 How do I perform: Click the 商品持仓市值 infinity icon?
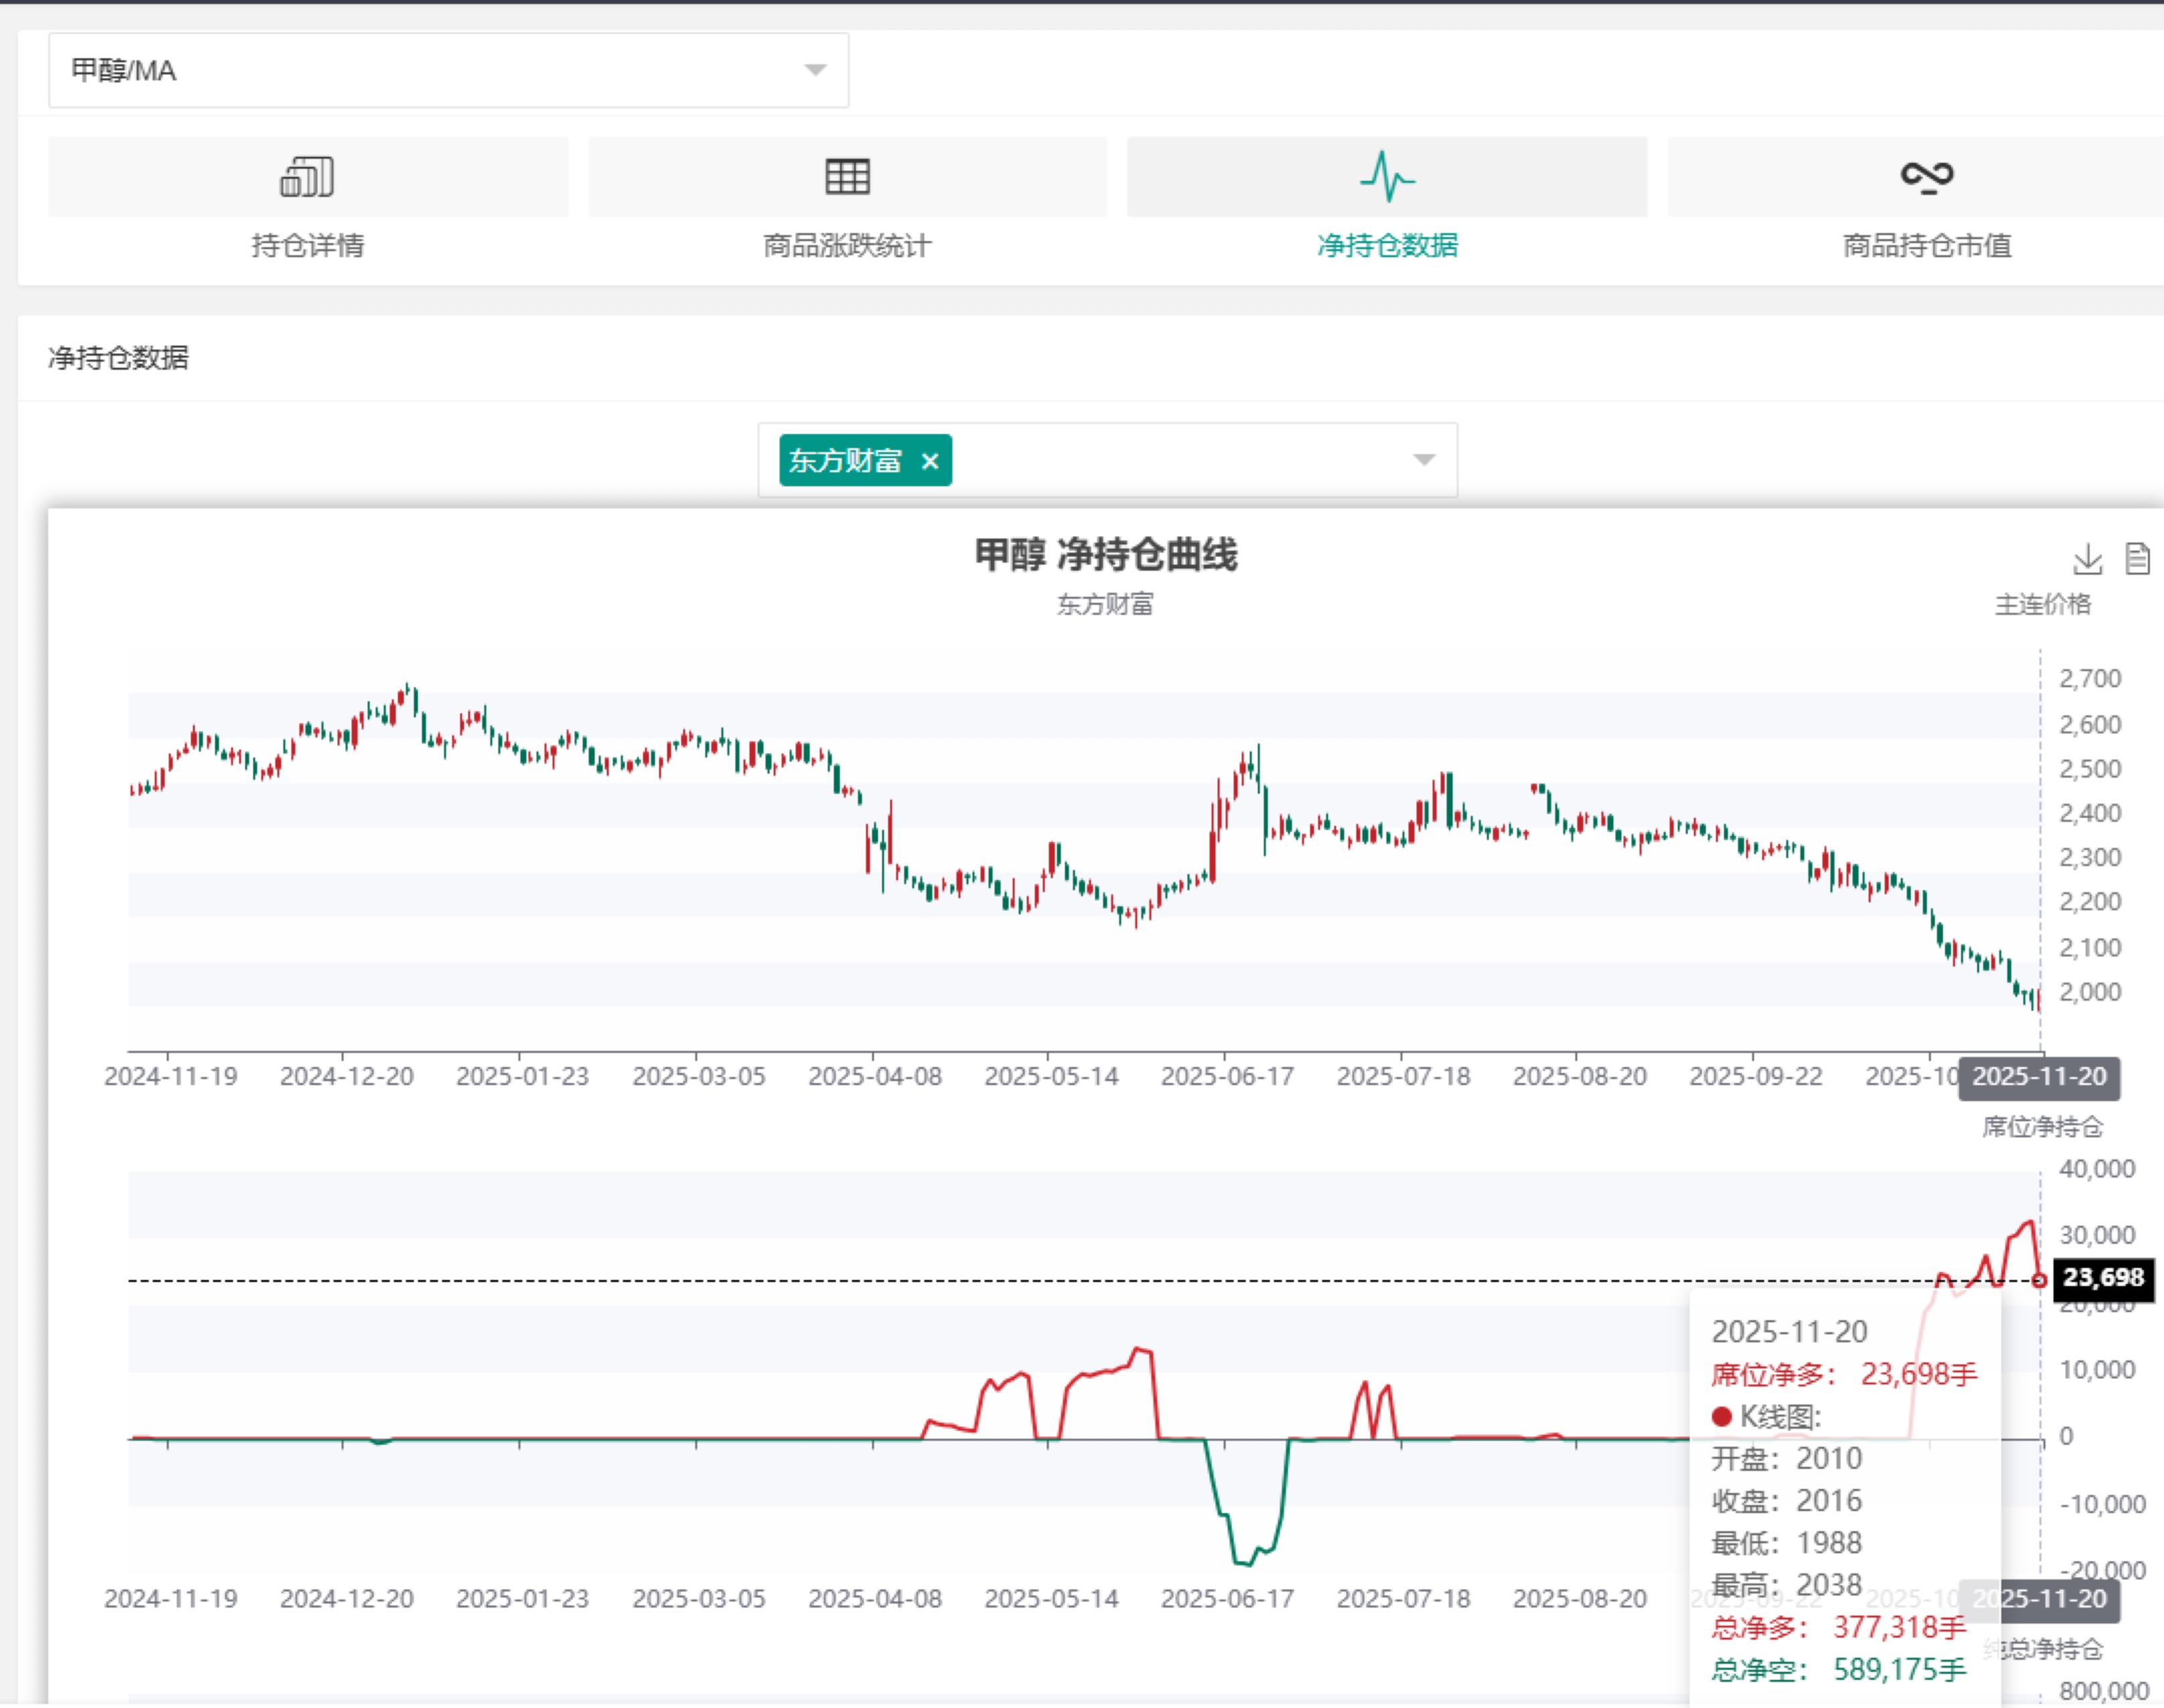click(1926, 177)
